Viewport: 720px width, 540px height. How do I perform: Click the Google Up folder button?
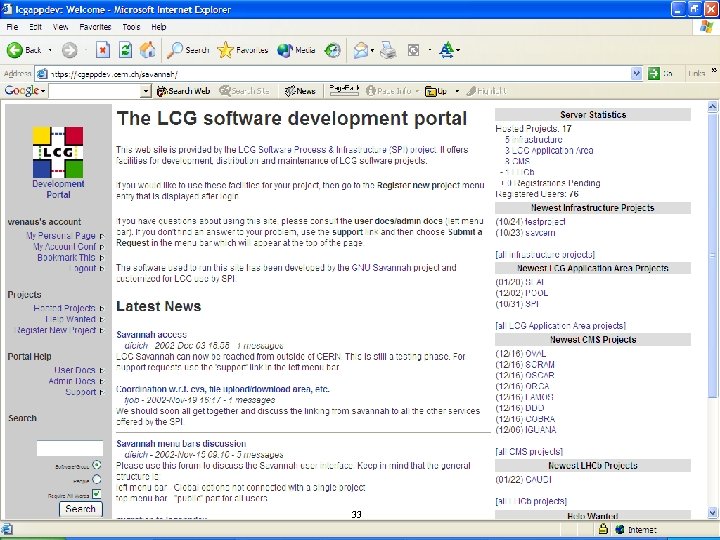[x=436, y=91]
